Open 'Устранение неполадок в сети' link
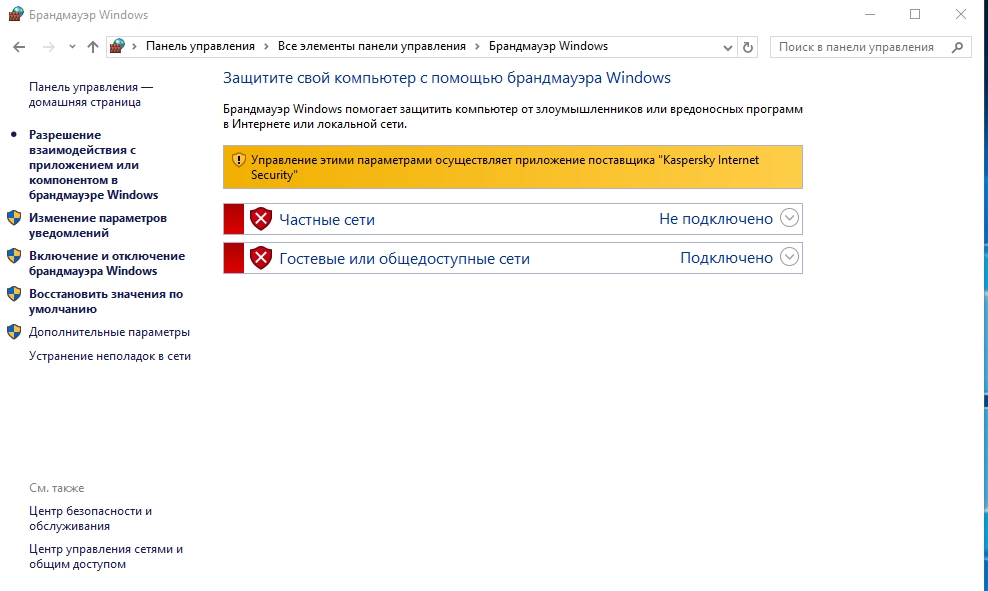Screen dimensions: 988x591 pos(110,356)
